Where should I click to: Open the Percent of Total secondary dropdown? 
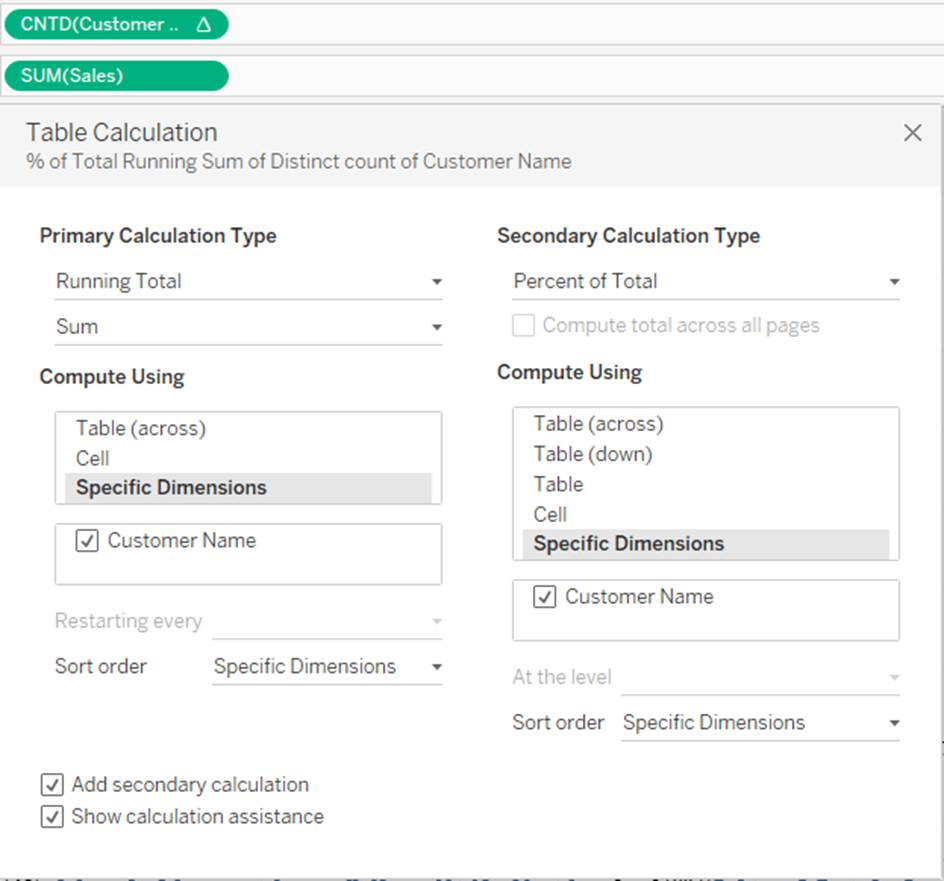(706, 282)
